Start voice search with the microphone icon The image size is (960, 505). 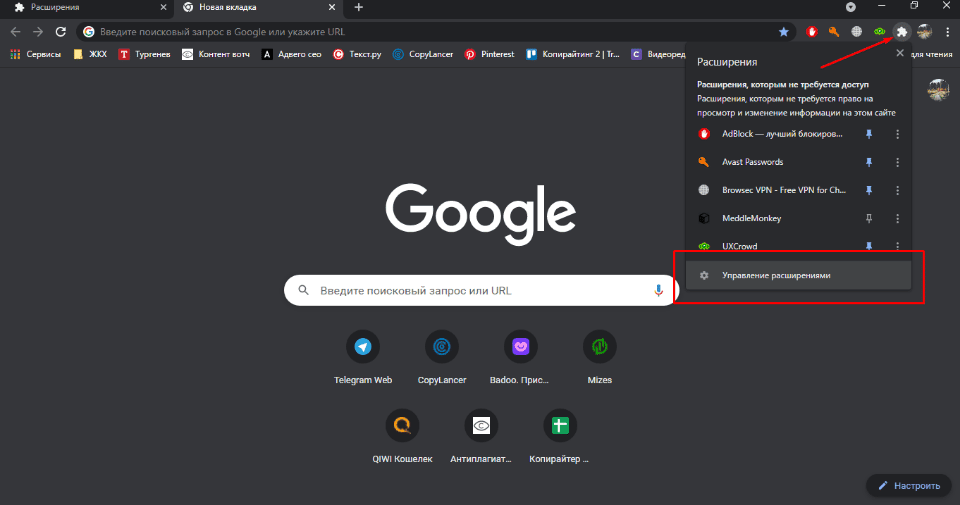coord(659,291)
